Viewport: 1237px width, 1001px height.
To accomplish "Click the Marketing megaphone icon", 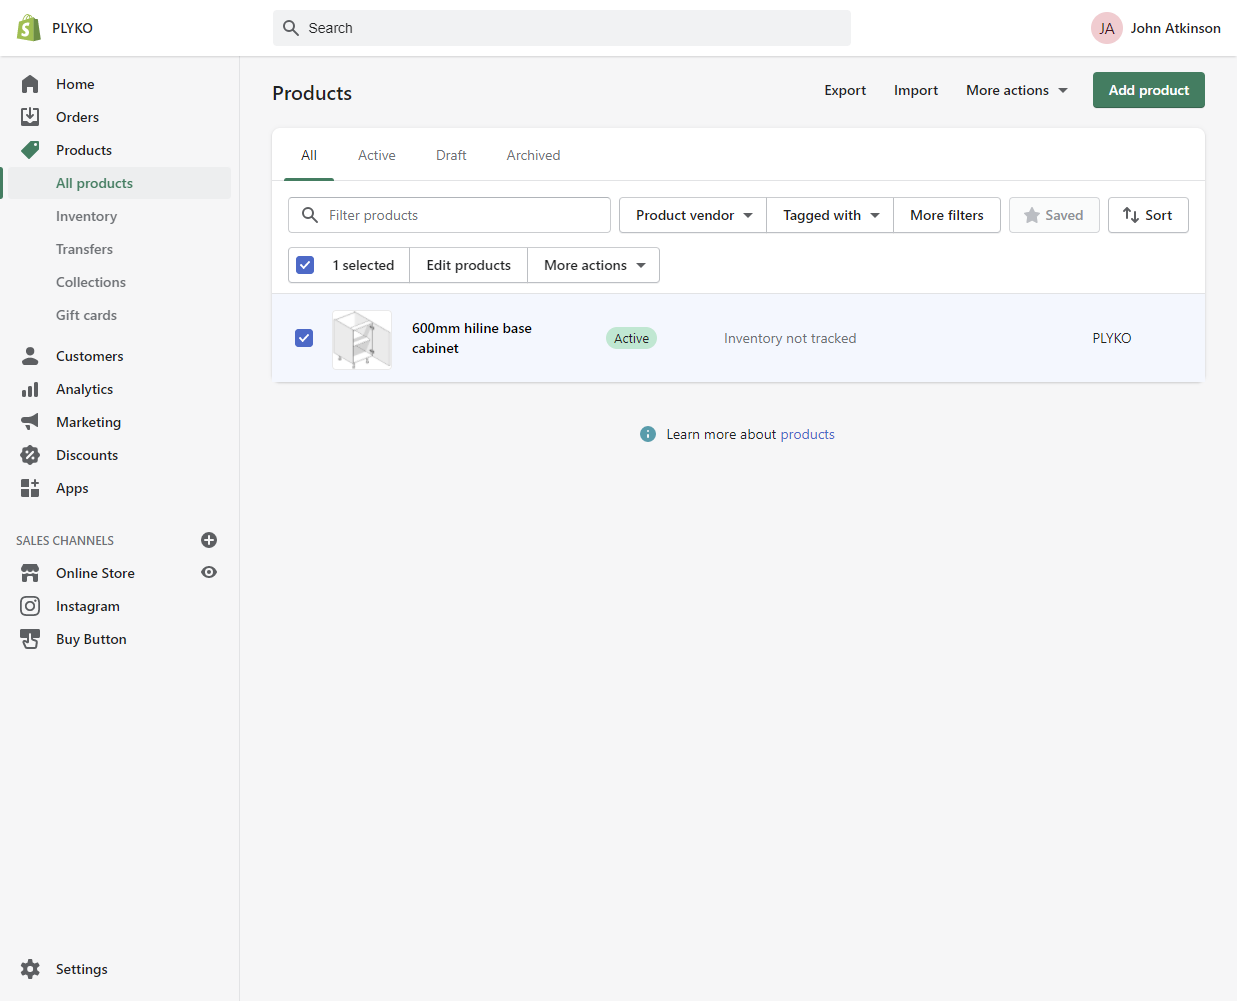I will pos(30,422).
